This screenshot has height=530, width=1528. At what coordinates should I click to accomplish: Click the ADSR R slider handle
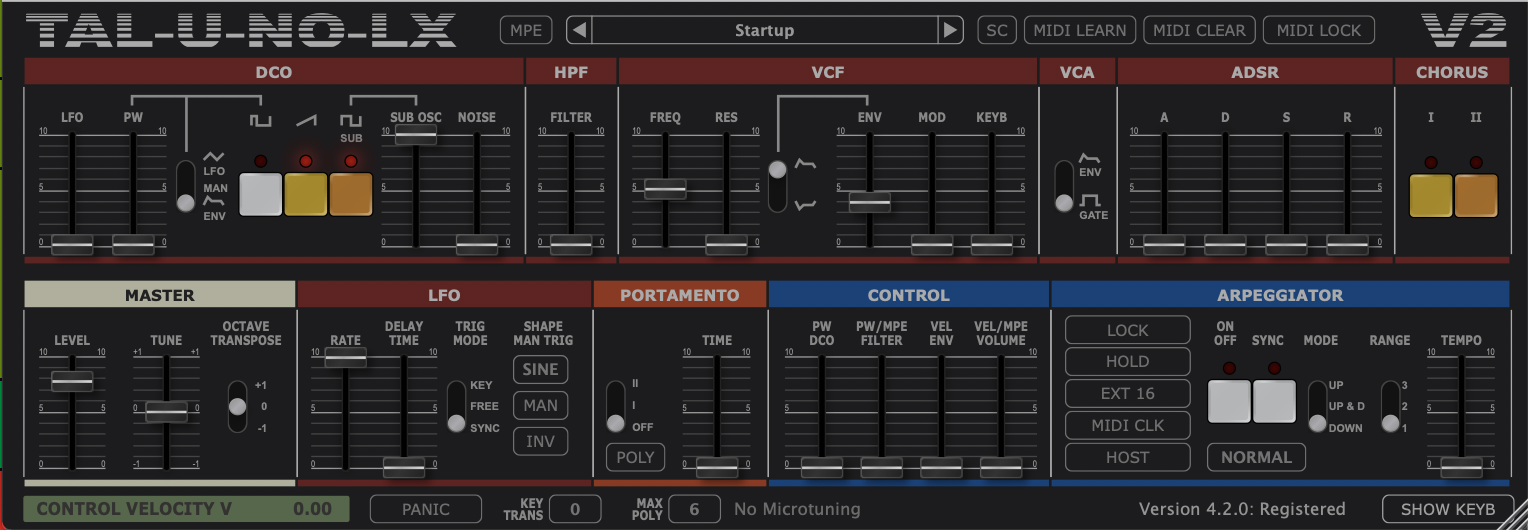pyautogui.click(x=1347, y=243)
